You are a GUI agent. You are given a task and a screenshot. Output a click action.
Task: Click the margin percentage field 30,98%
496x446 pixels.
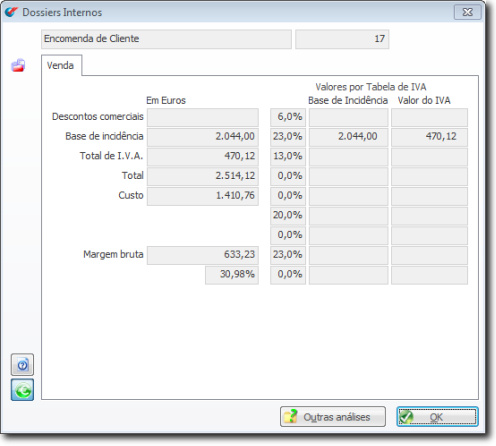click(x=232, y=275)
